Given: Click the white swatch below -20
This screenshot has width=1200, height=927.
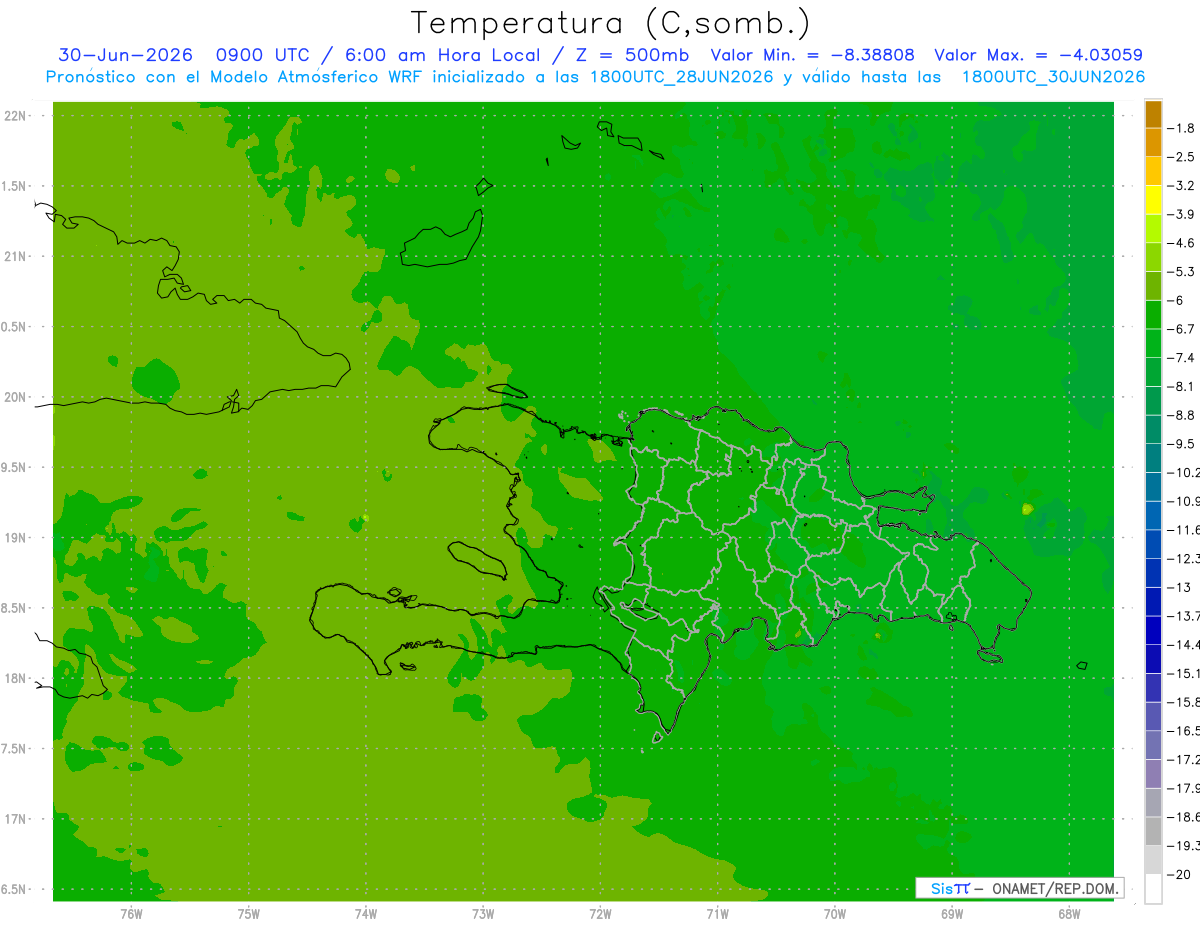Looking at the screenshot, I should 1153,888.
